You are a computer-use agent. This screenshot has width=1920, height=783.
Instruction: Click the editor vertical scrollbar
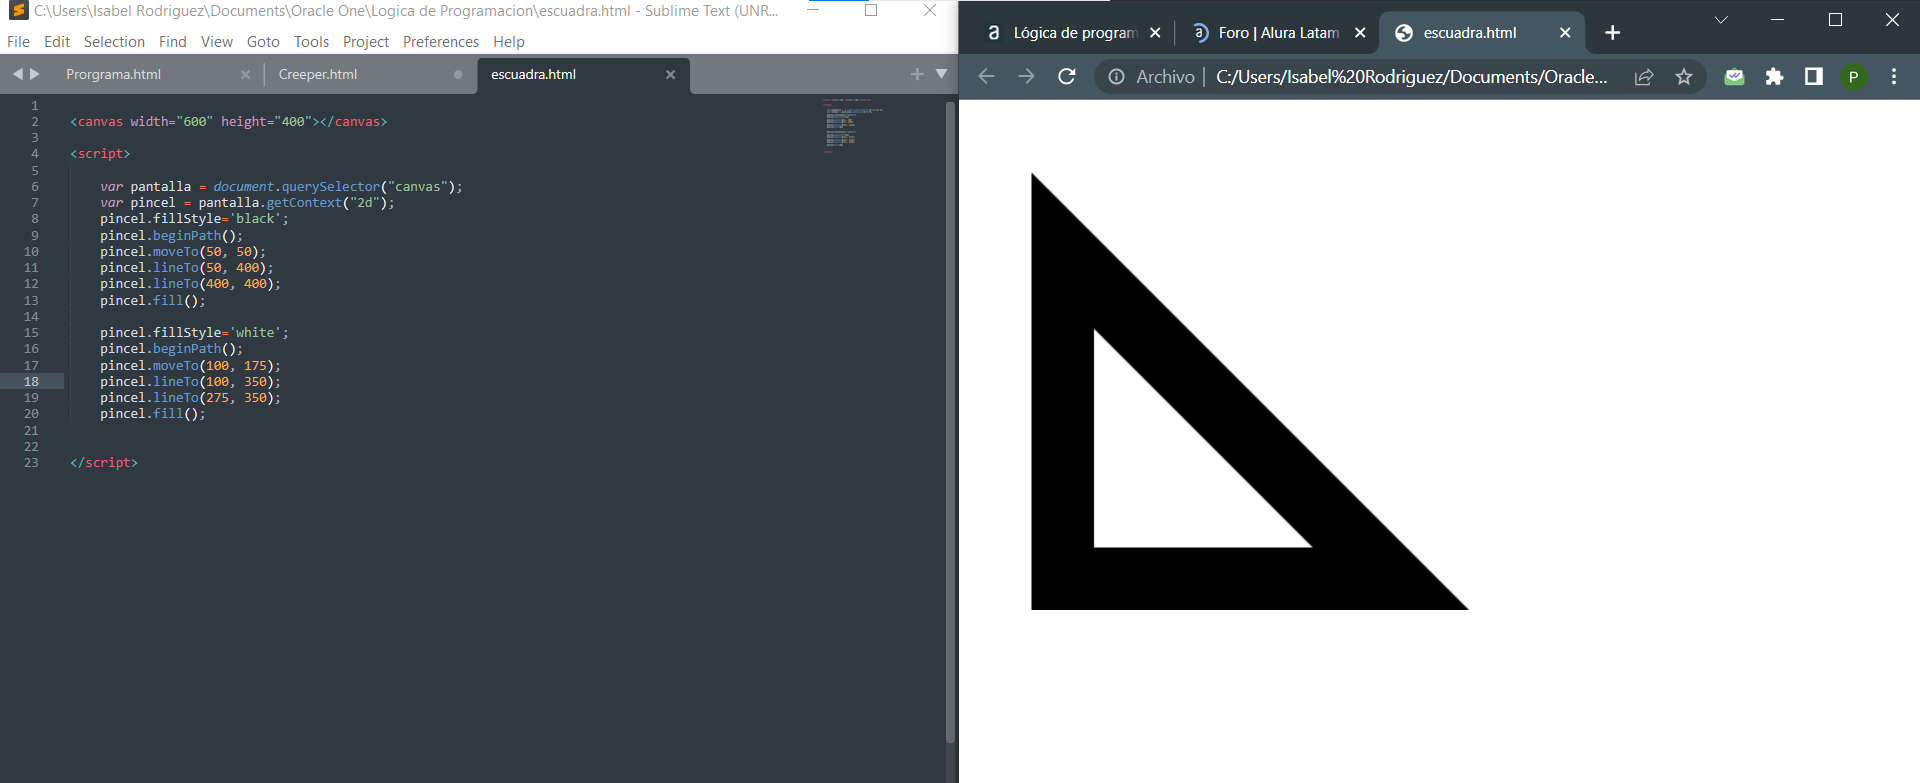950,420
